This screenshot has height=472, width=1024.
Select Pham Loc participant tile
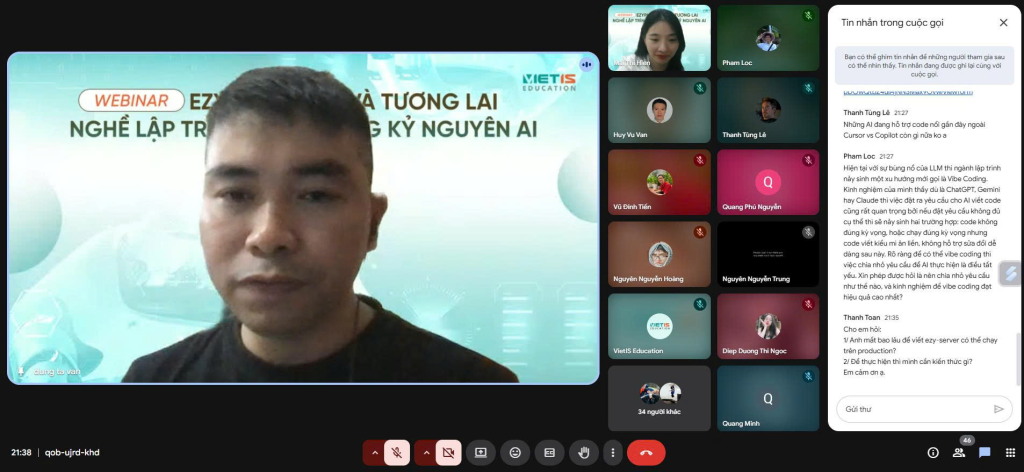tap(768, 39)
